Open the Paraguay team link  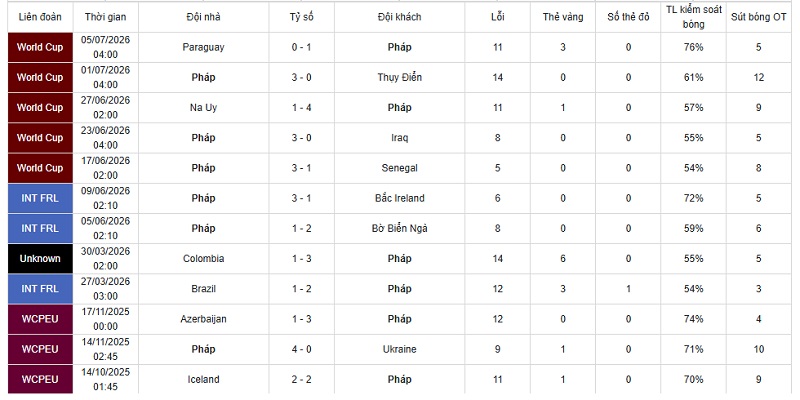pyautogui.click(x=203, y=47)
